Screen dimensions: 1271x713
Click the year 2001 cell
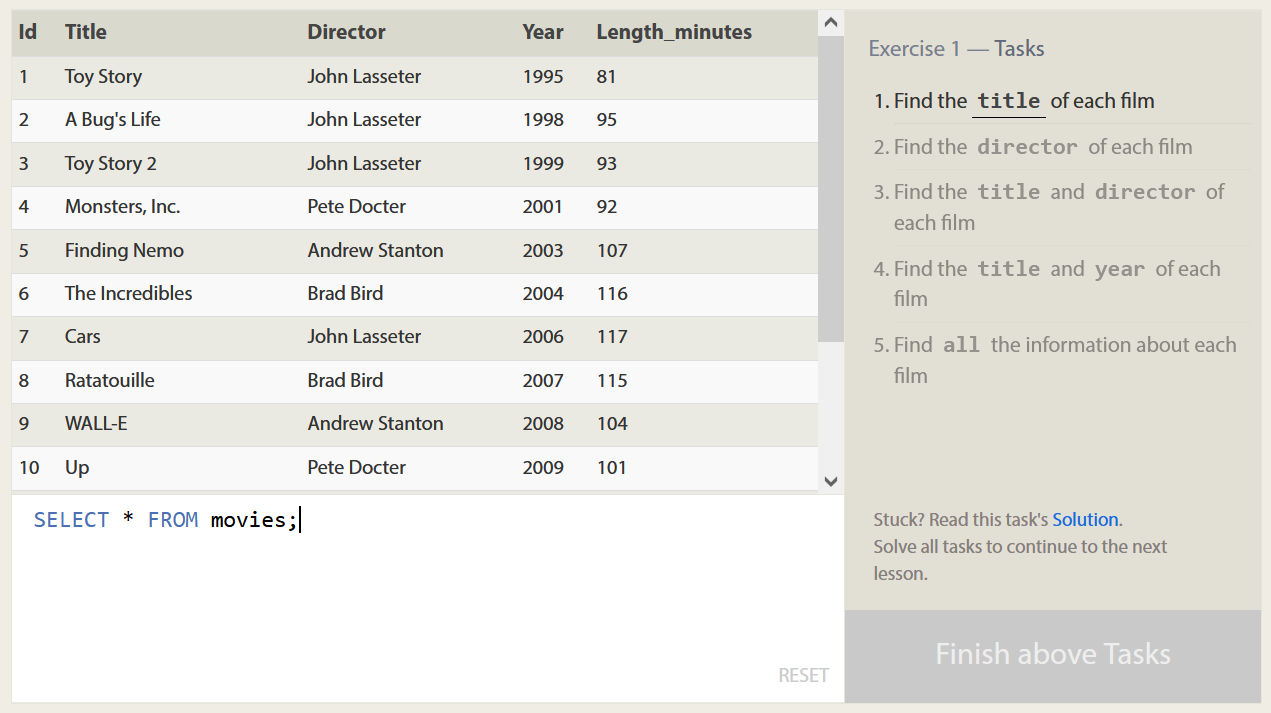pyautogui.click(x=543, y=206)
